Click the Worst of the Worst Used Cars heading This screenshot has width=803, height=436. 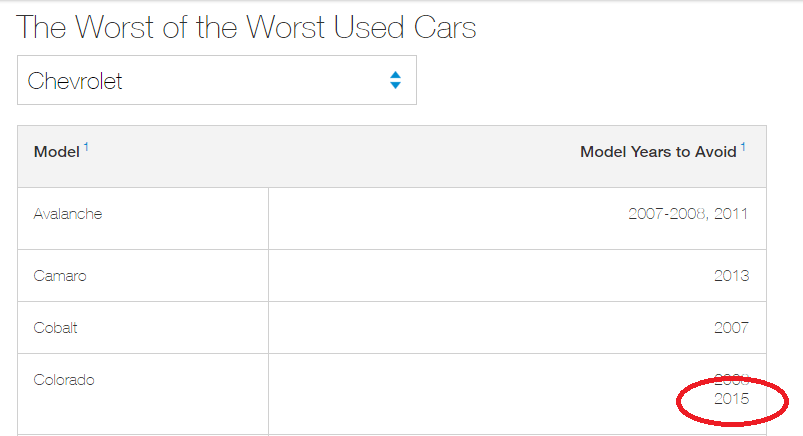[246, 27]
